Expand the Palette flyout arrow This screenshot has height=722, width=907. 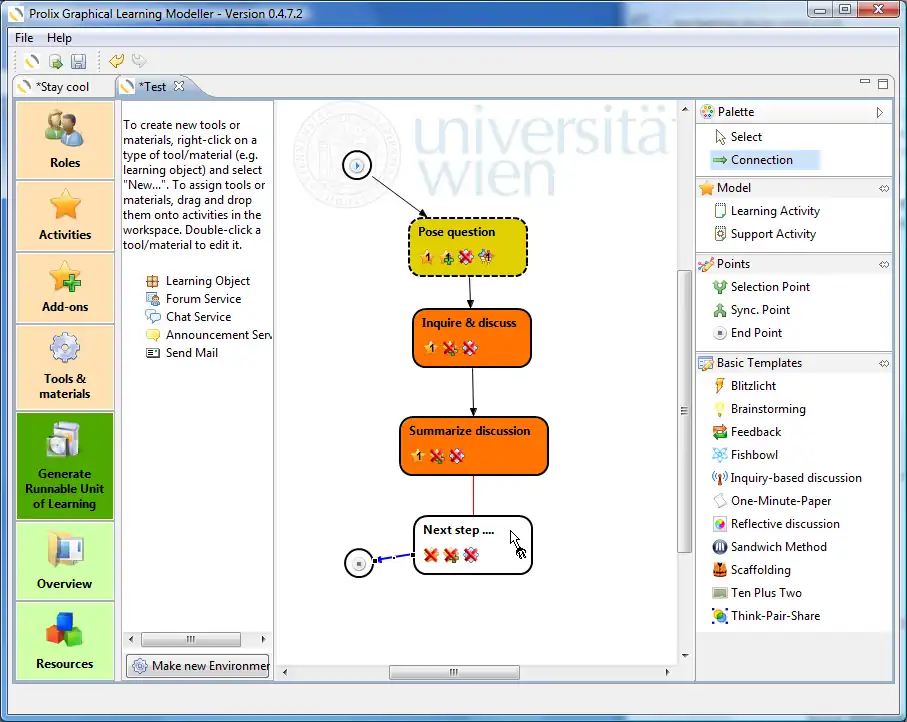[880, 112]
